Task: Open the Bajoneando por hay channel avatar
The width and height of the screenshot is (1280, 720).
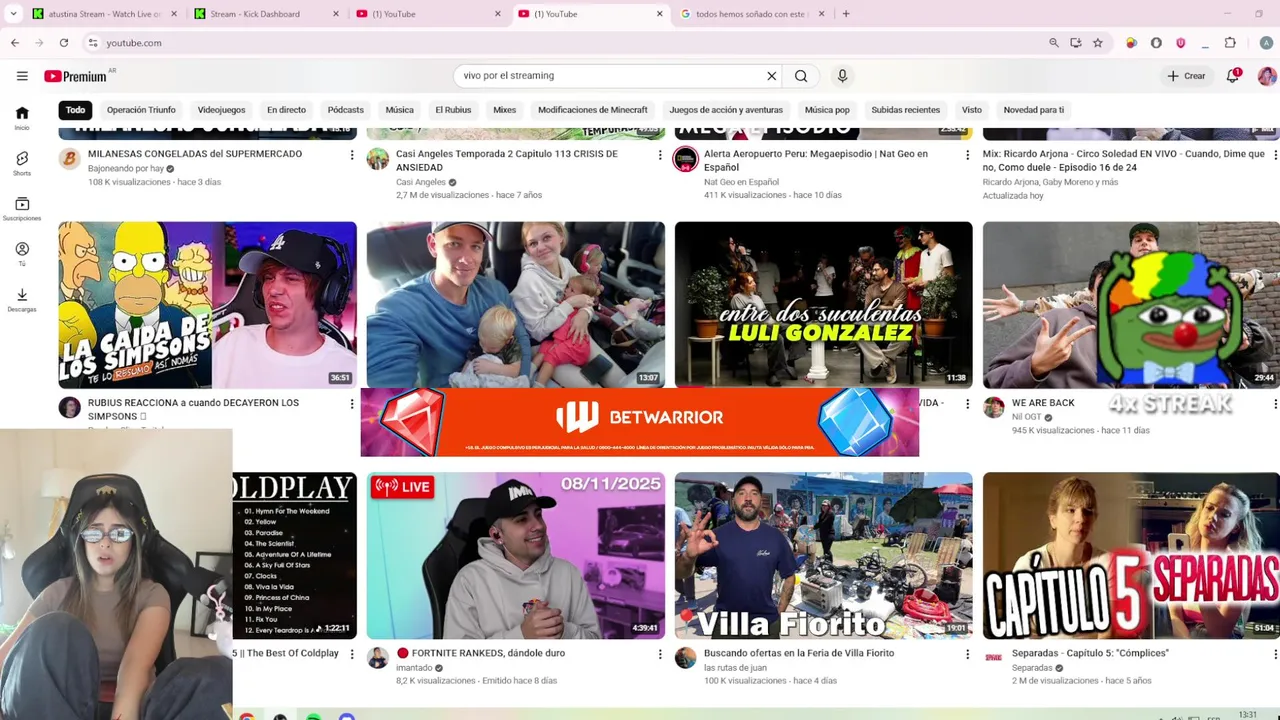Action: click(x=70, y=159)
